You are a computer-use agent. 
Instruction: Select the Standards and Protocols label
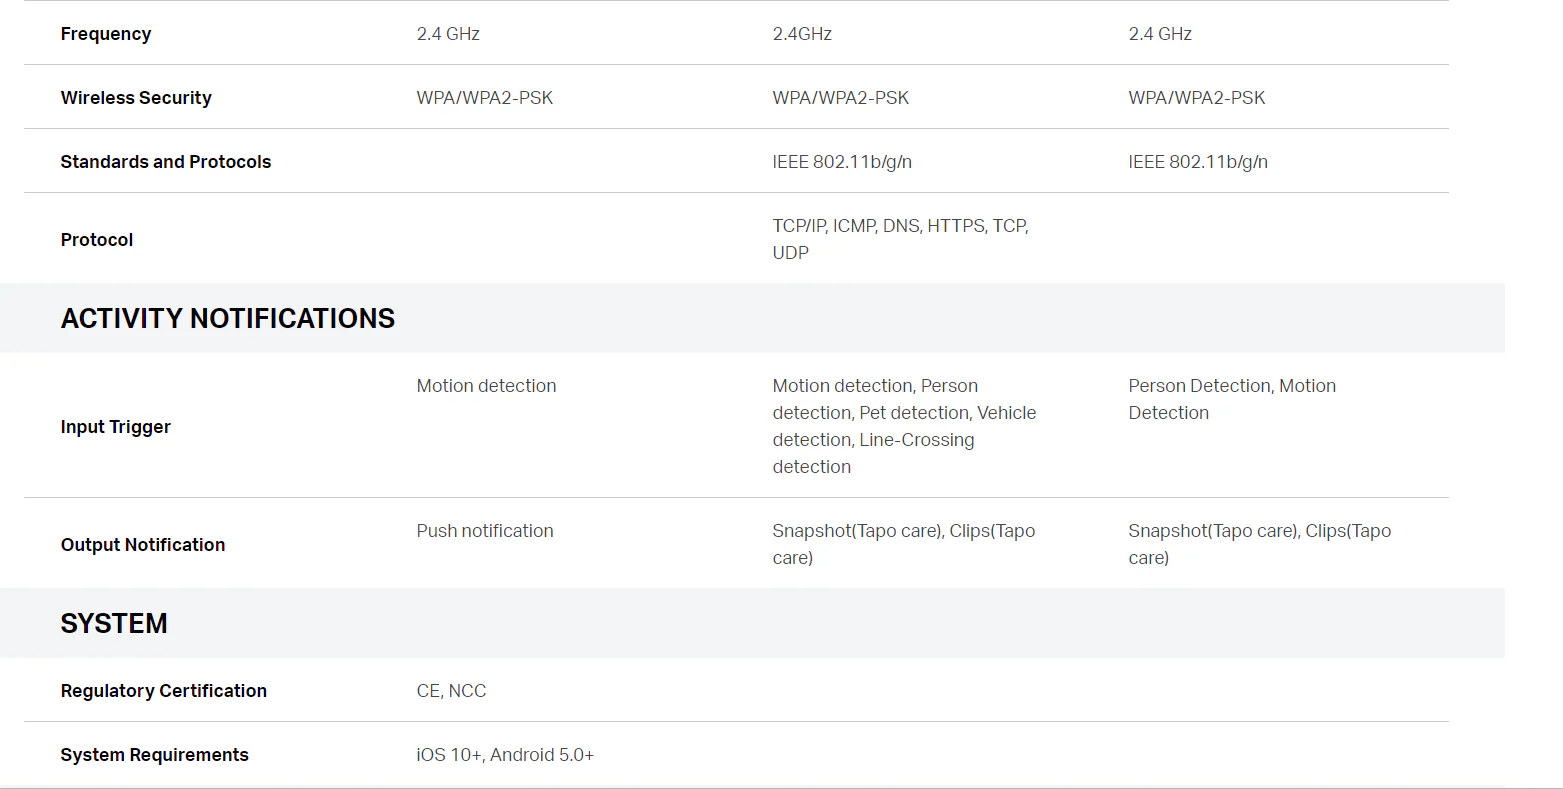166,162
